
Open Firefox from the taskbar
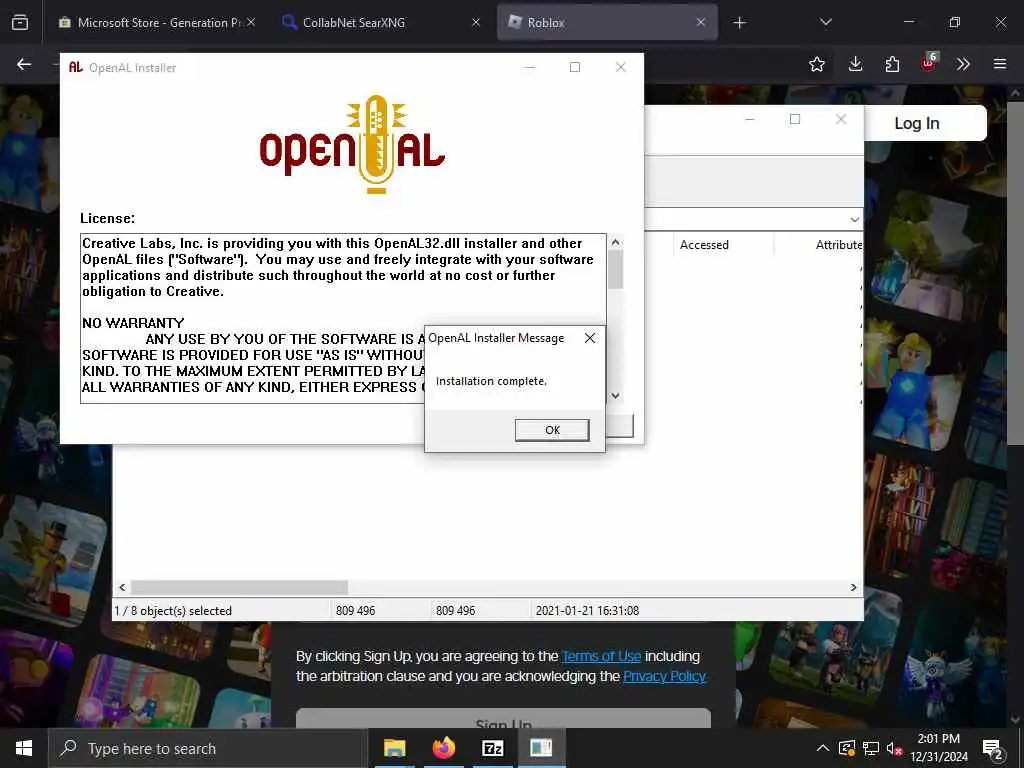coord(443,748)
